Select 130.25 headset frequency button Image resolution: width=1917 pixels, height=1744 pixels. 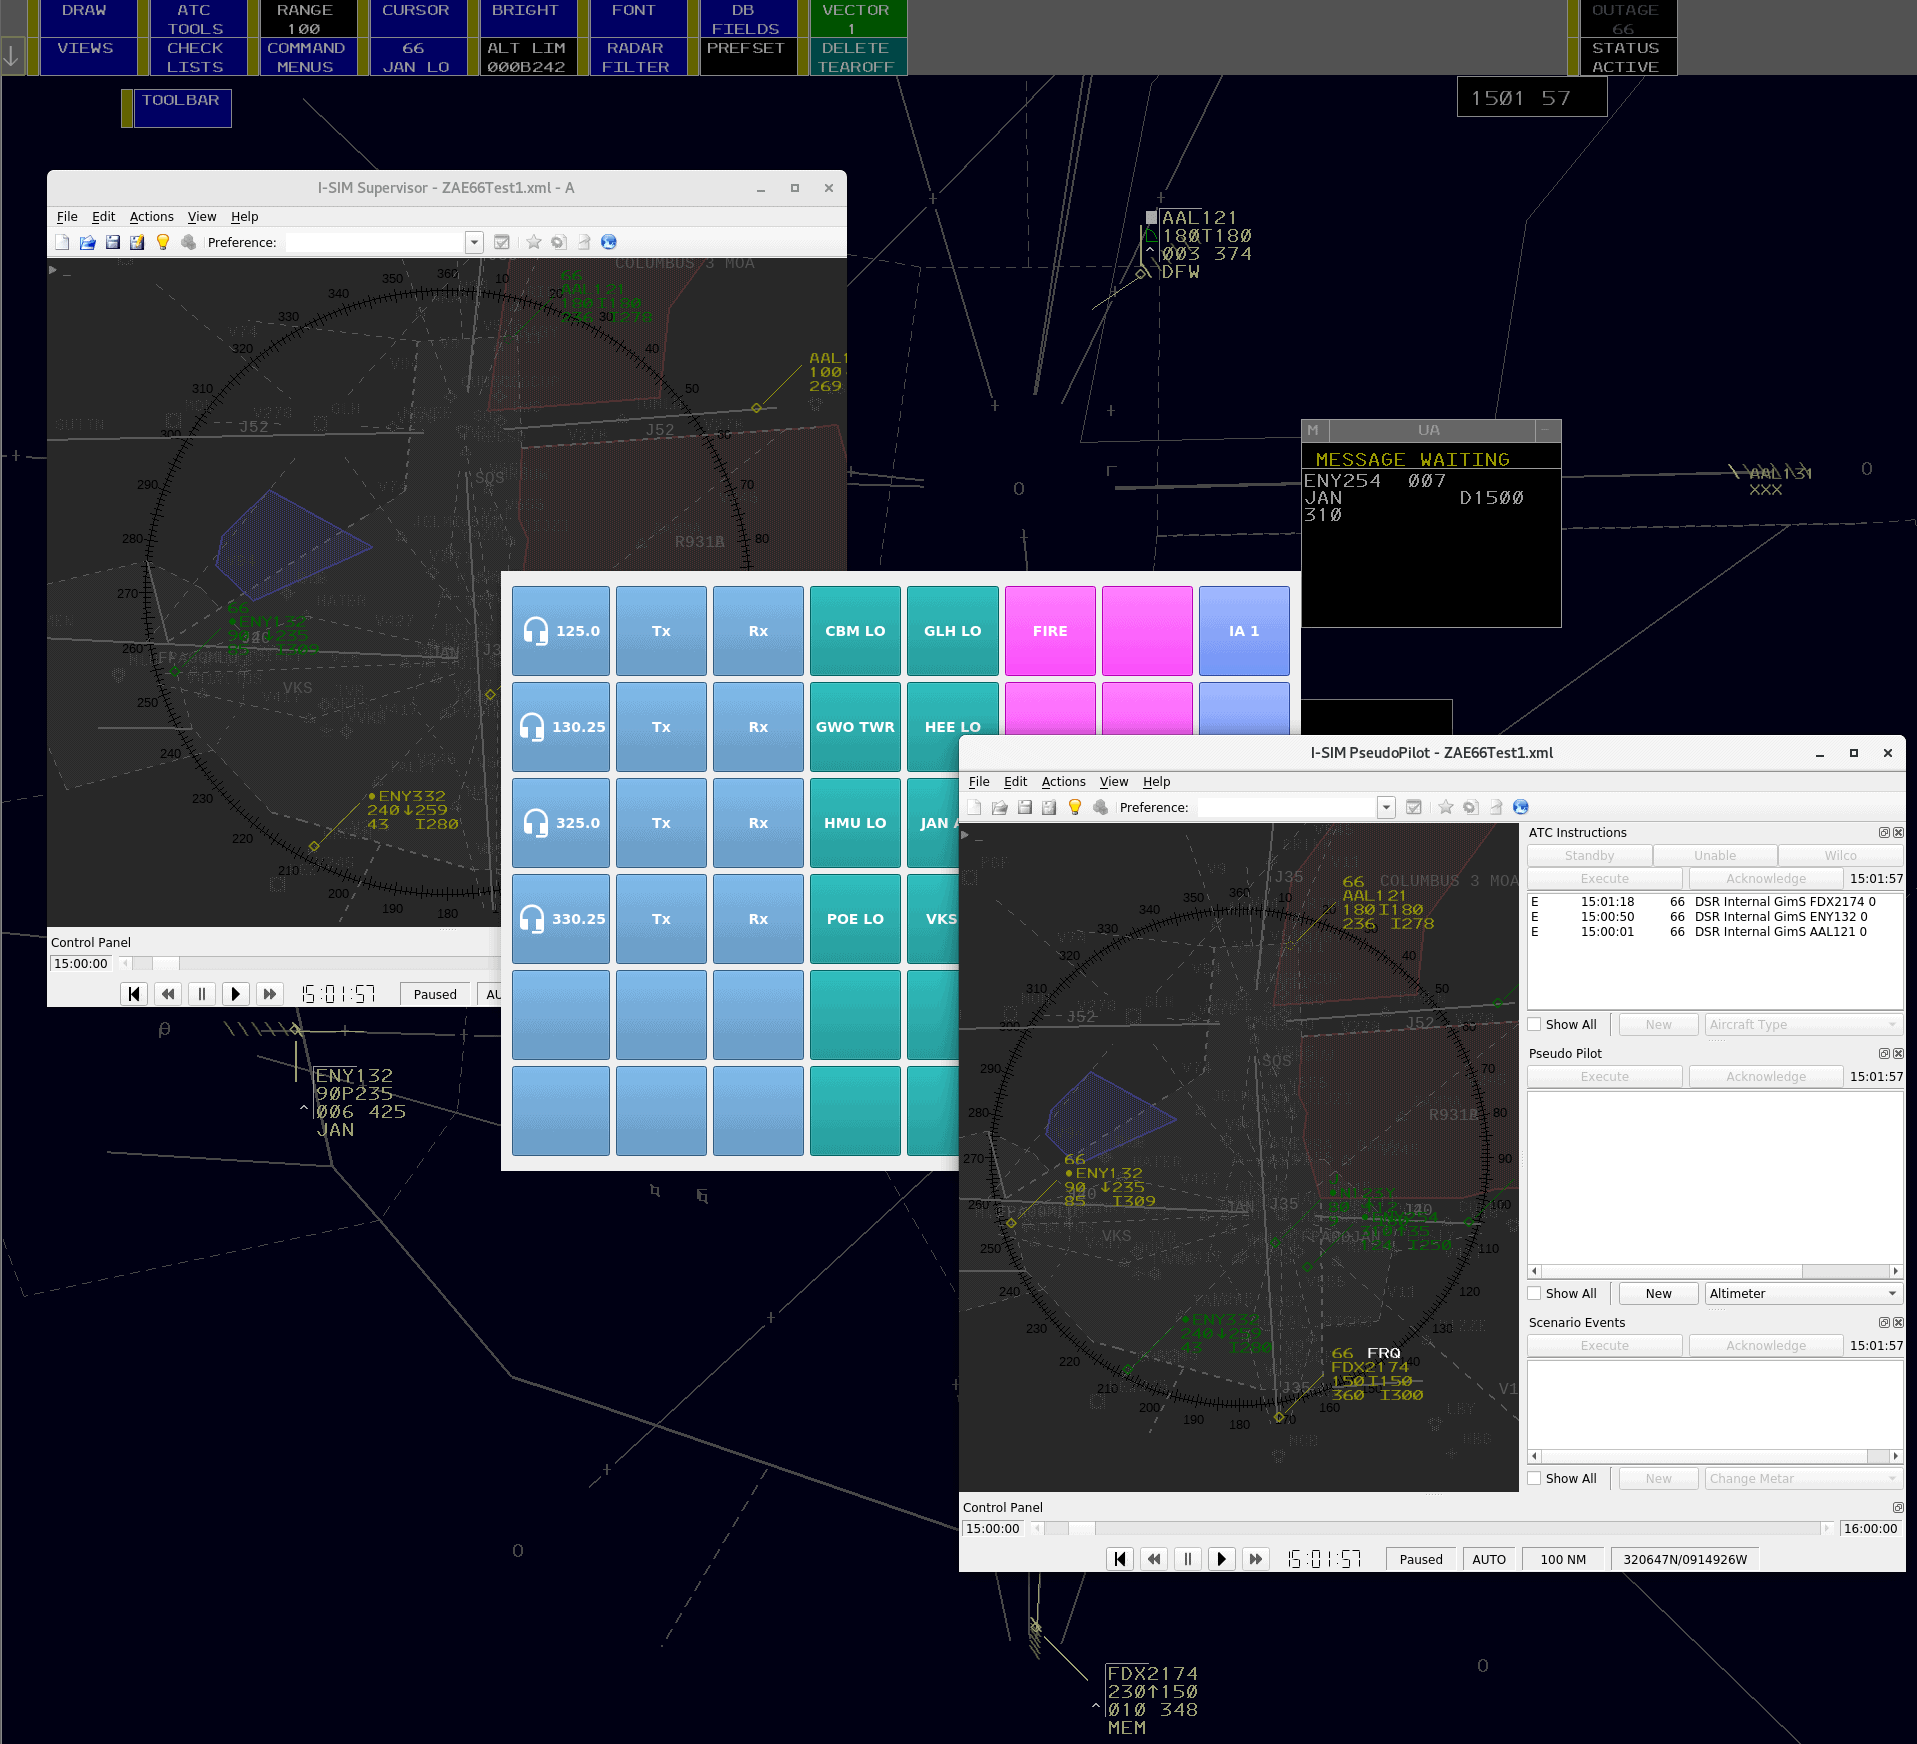click(x=561, y=727)
